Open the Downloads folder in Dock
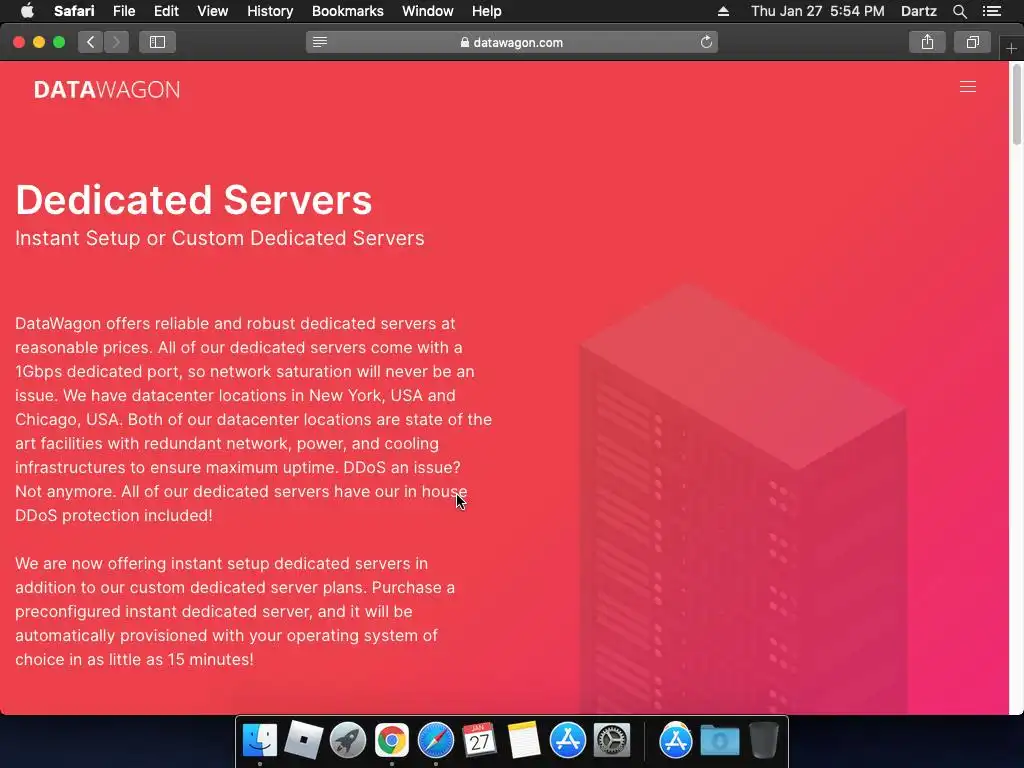Image resolution: width=1024 pixels, height=768 pixels. coord(720,740)
